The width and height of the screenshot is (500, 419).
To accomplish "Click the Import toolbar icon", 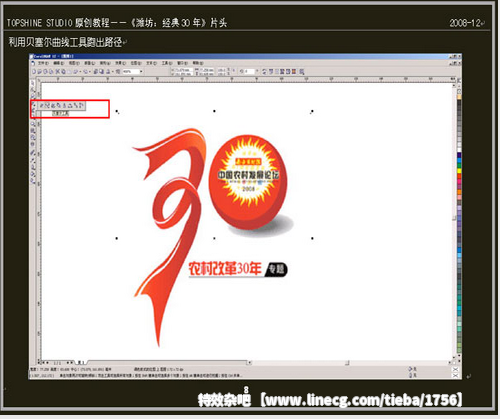I will pyautogui.click(x=96, y=72).
